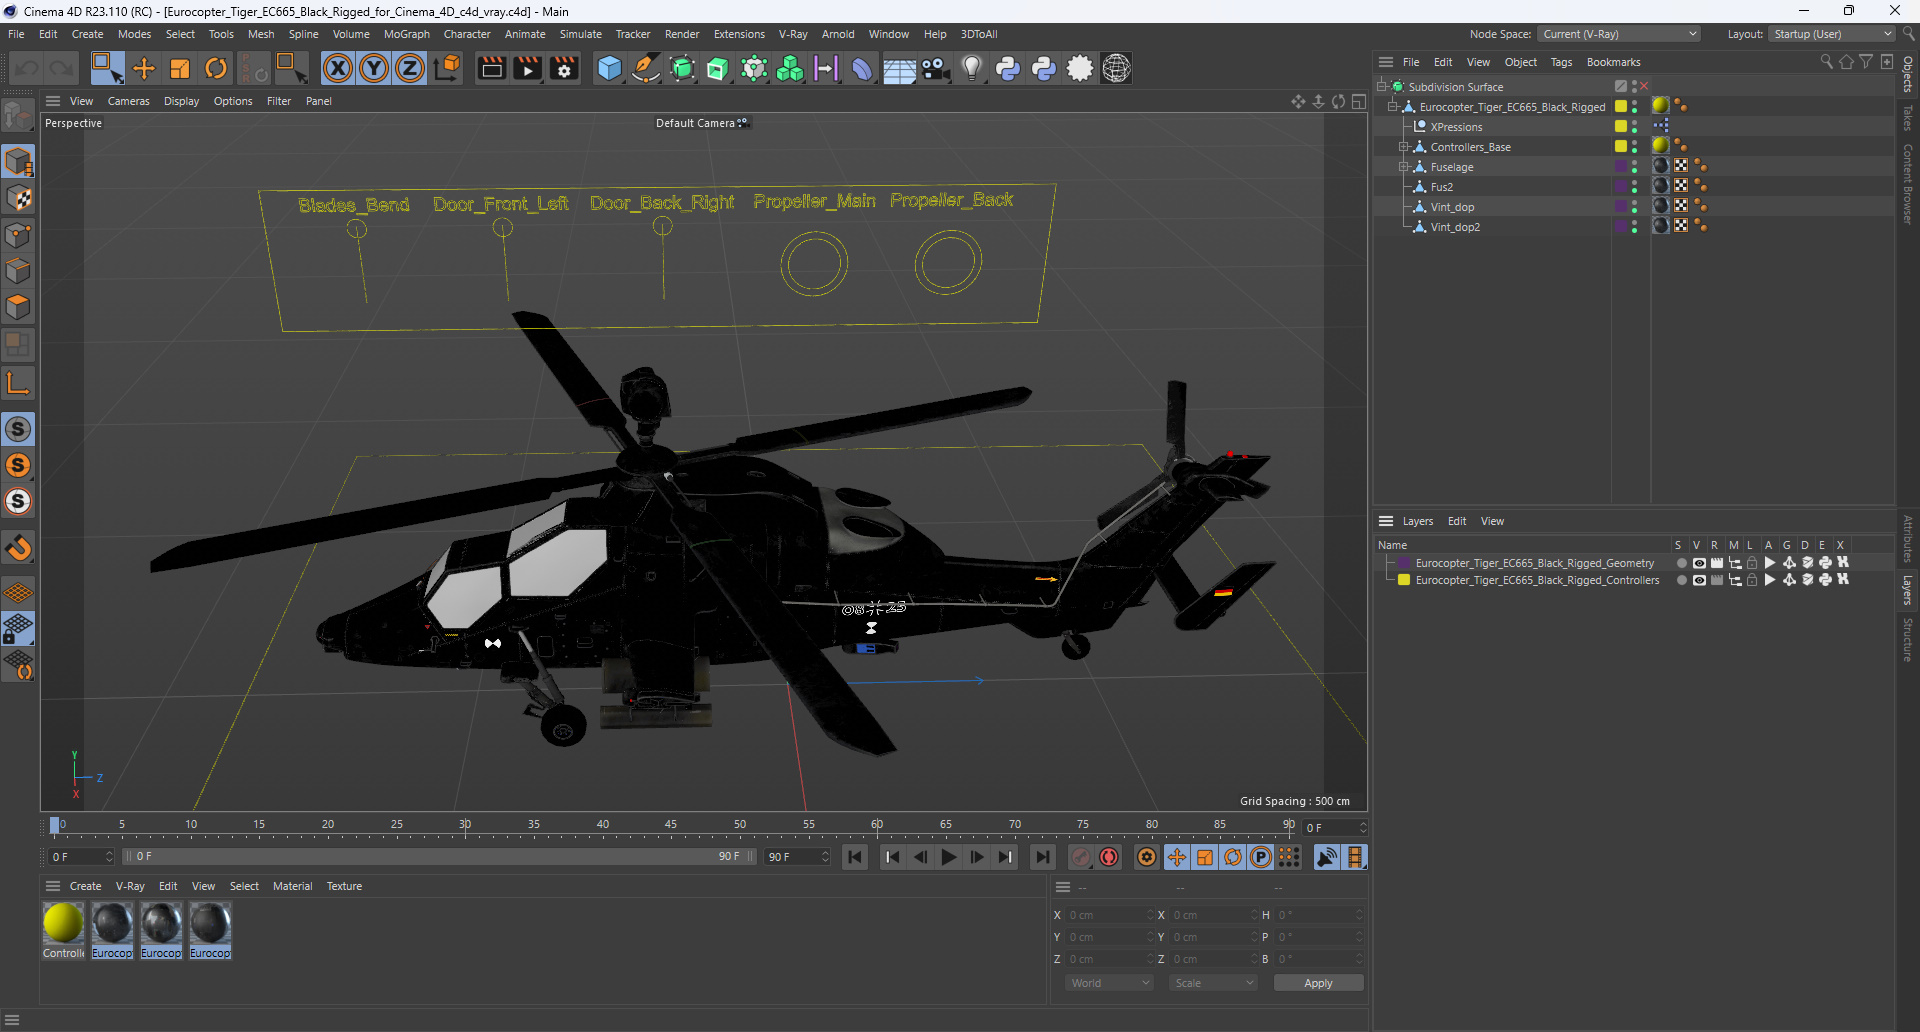Click the Undo arrow icon
This screenshot has width=1920, height=1032.
click(x=27, y=68)
